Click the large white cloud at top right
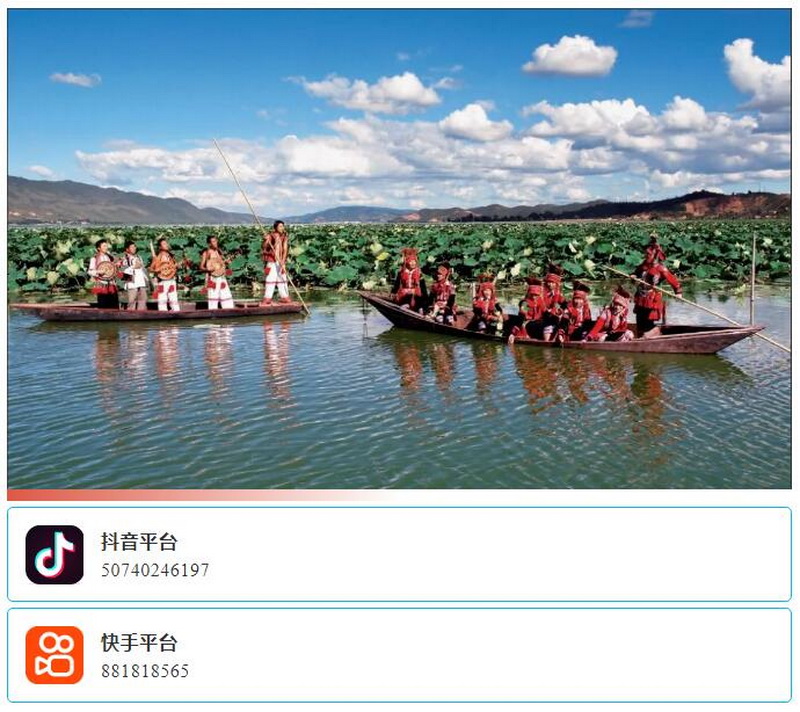Viewport: 800px width, 712px height. (570, 56)
